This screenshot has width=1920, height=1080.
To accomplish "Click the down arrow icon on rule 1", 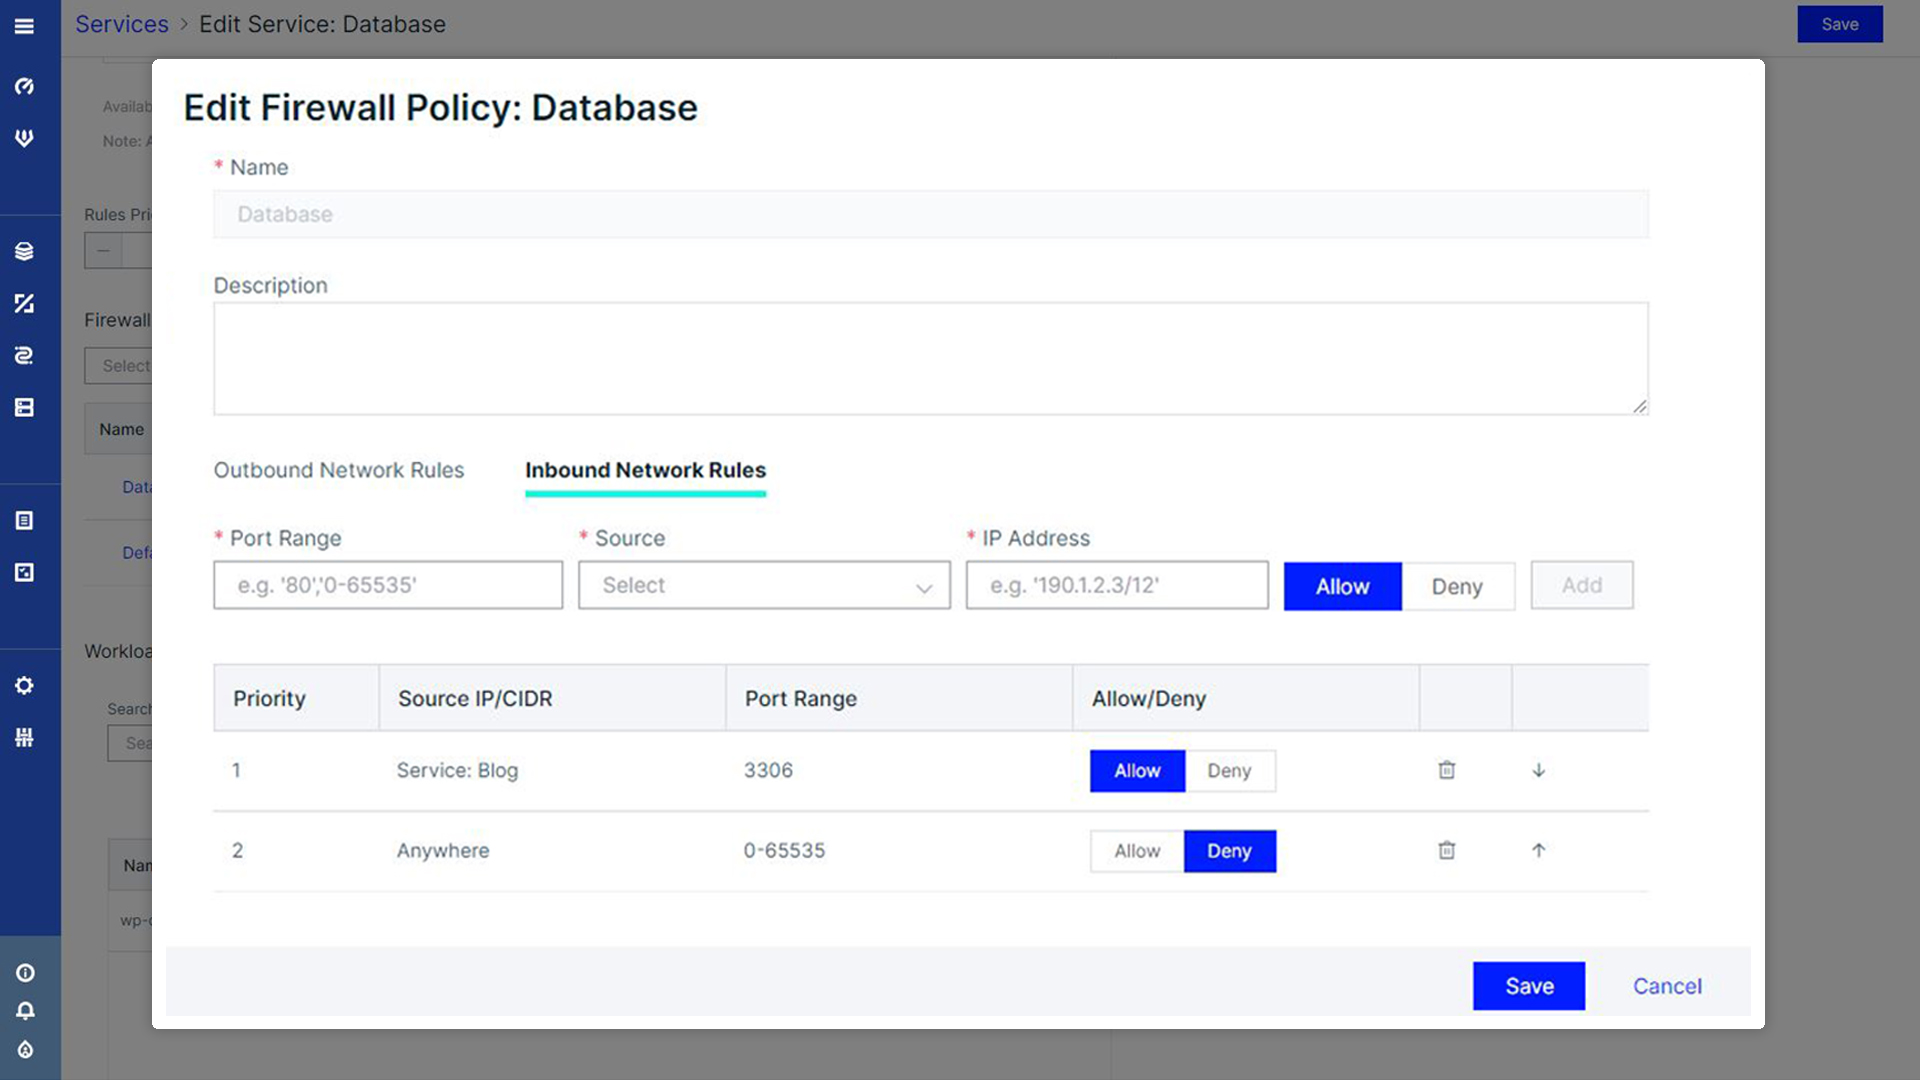I will coord(1538,770).
